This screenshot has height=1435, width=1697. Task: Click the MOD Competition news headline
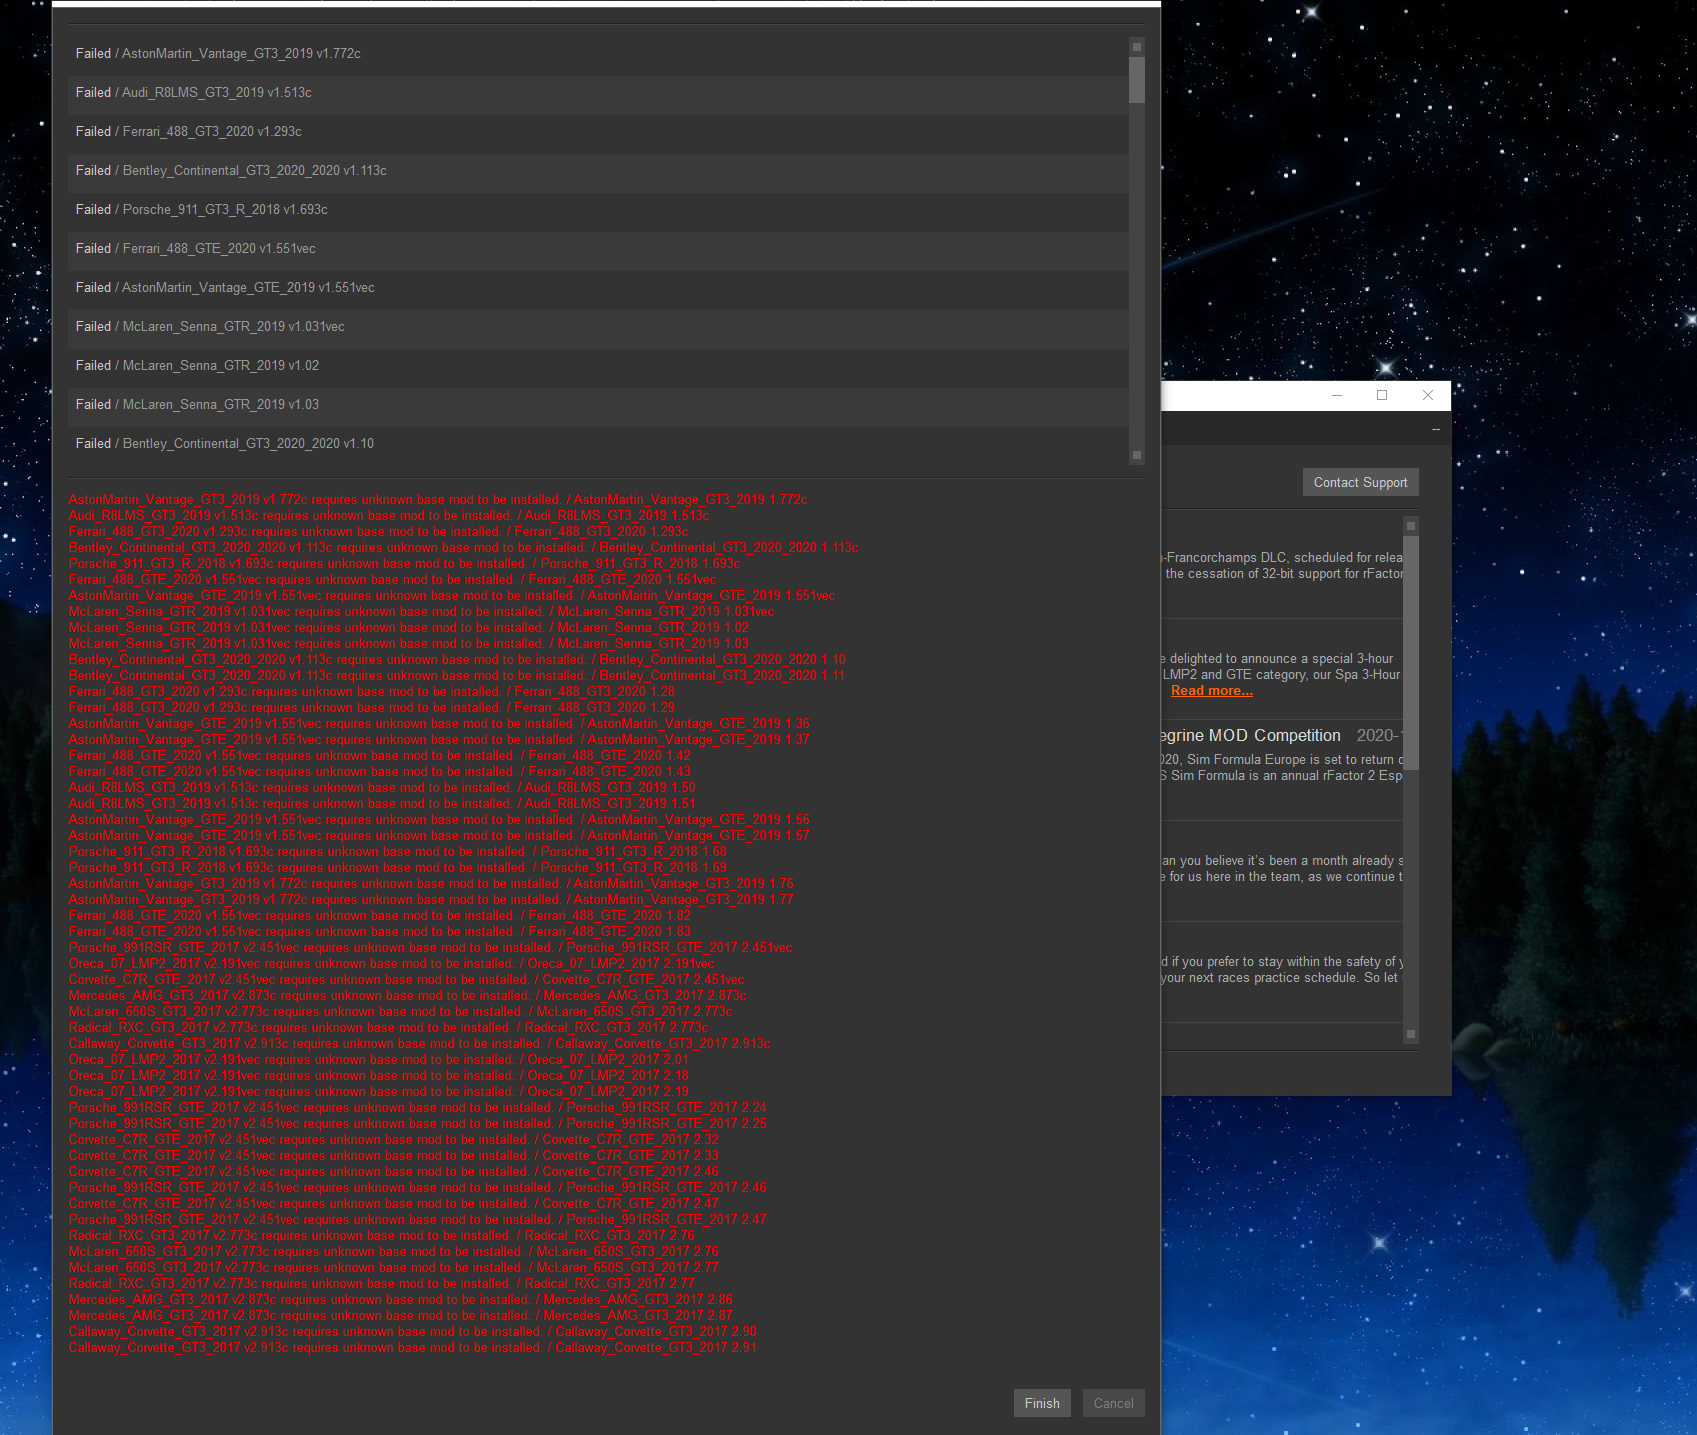[x=1251, y=736]
